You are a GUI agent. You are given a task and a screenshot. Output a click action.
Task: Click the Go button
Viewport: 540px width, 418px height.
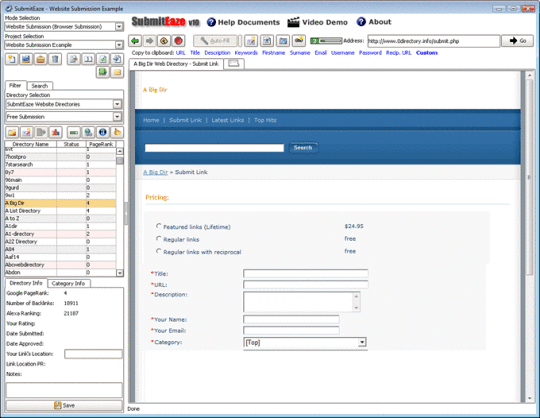tap(518, 41)
